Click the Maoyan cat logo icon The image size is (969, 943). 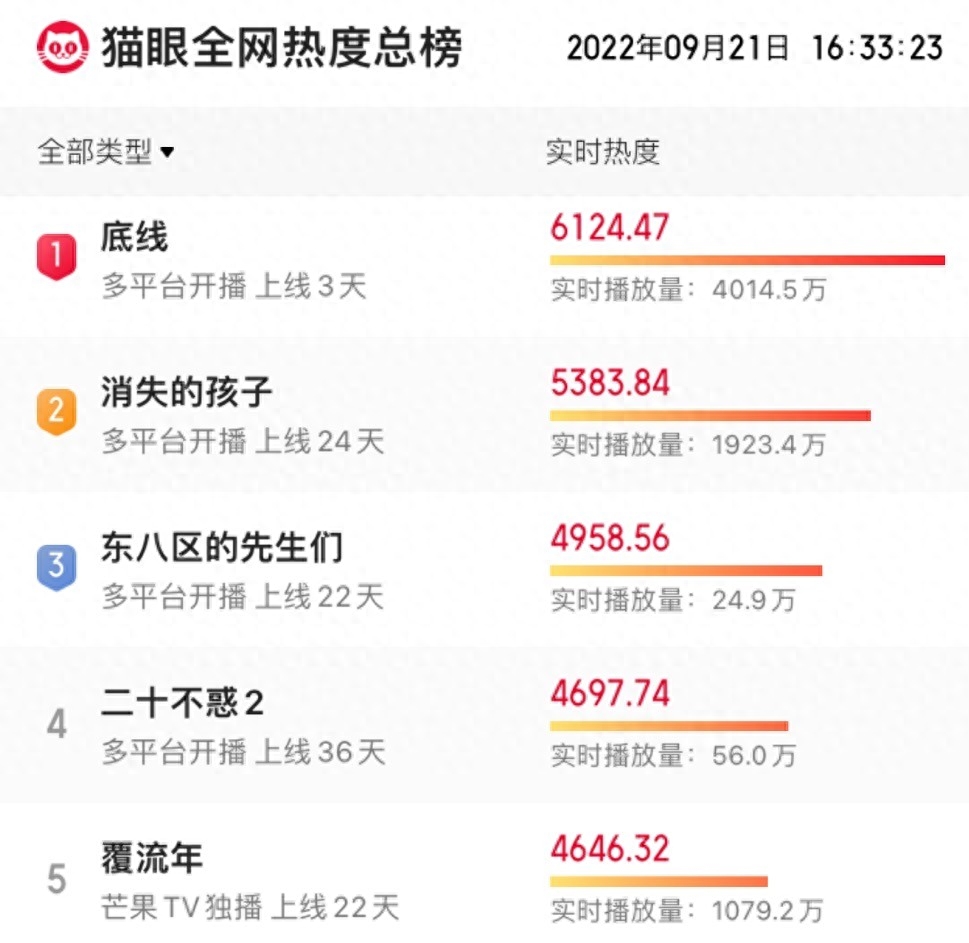[x=62, y=47]
